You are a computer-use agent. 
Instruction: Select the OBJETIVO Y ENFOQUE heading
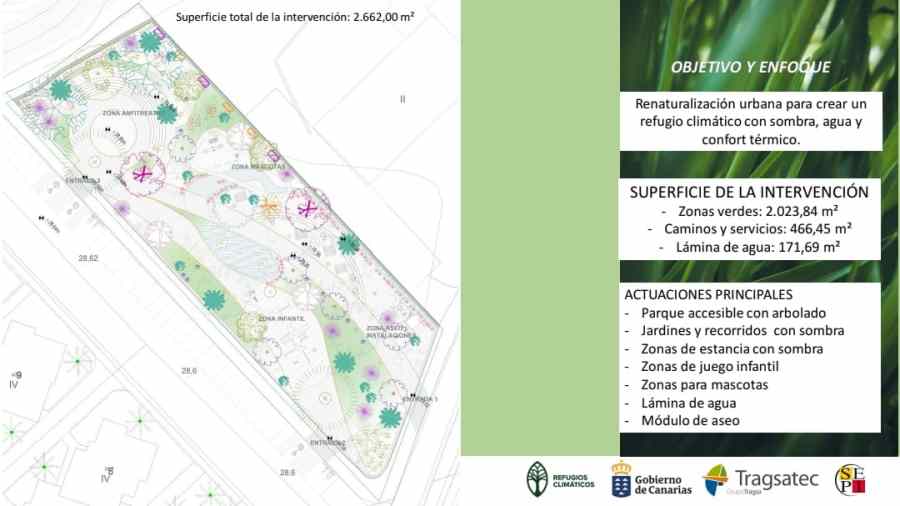coord(750,69)
